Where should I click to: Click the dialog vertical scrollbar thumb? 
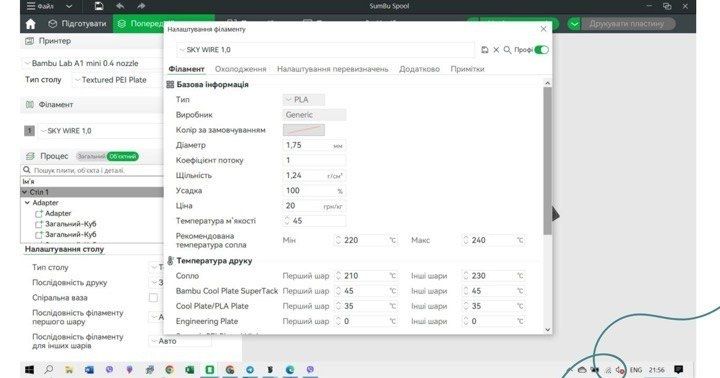tap(547, 161)
